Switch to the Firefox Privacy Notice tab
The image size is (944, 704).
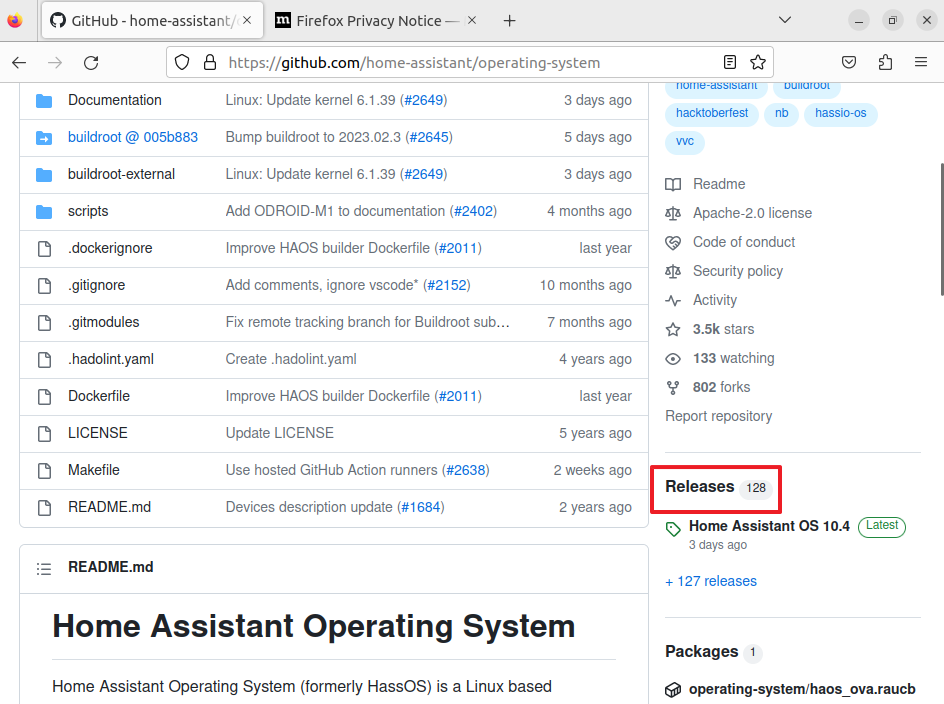point(376,20)
